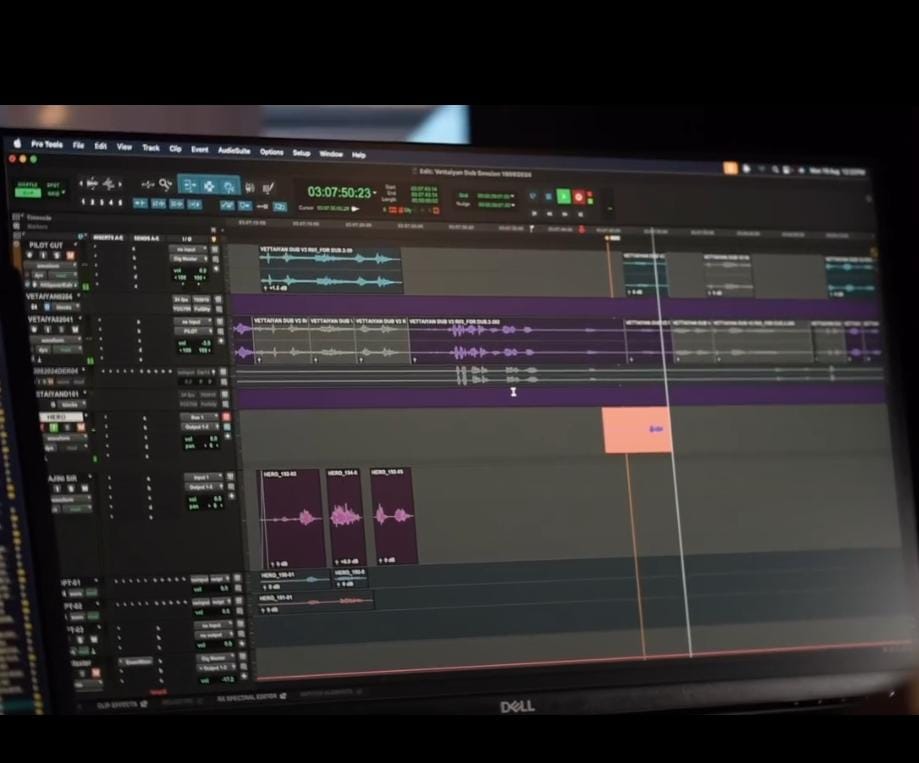Click the RX Spectral Editor button at bottom
The height and width of the screenshot is (763, 919).
[250, 696]
